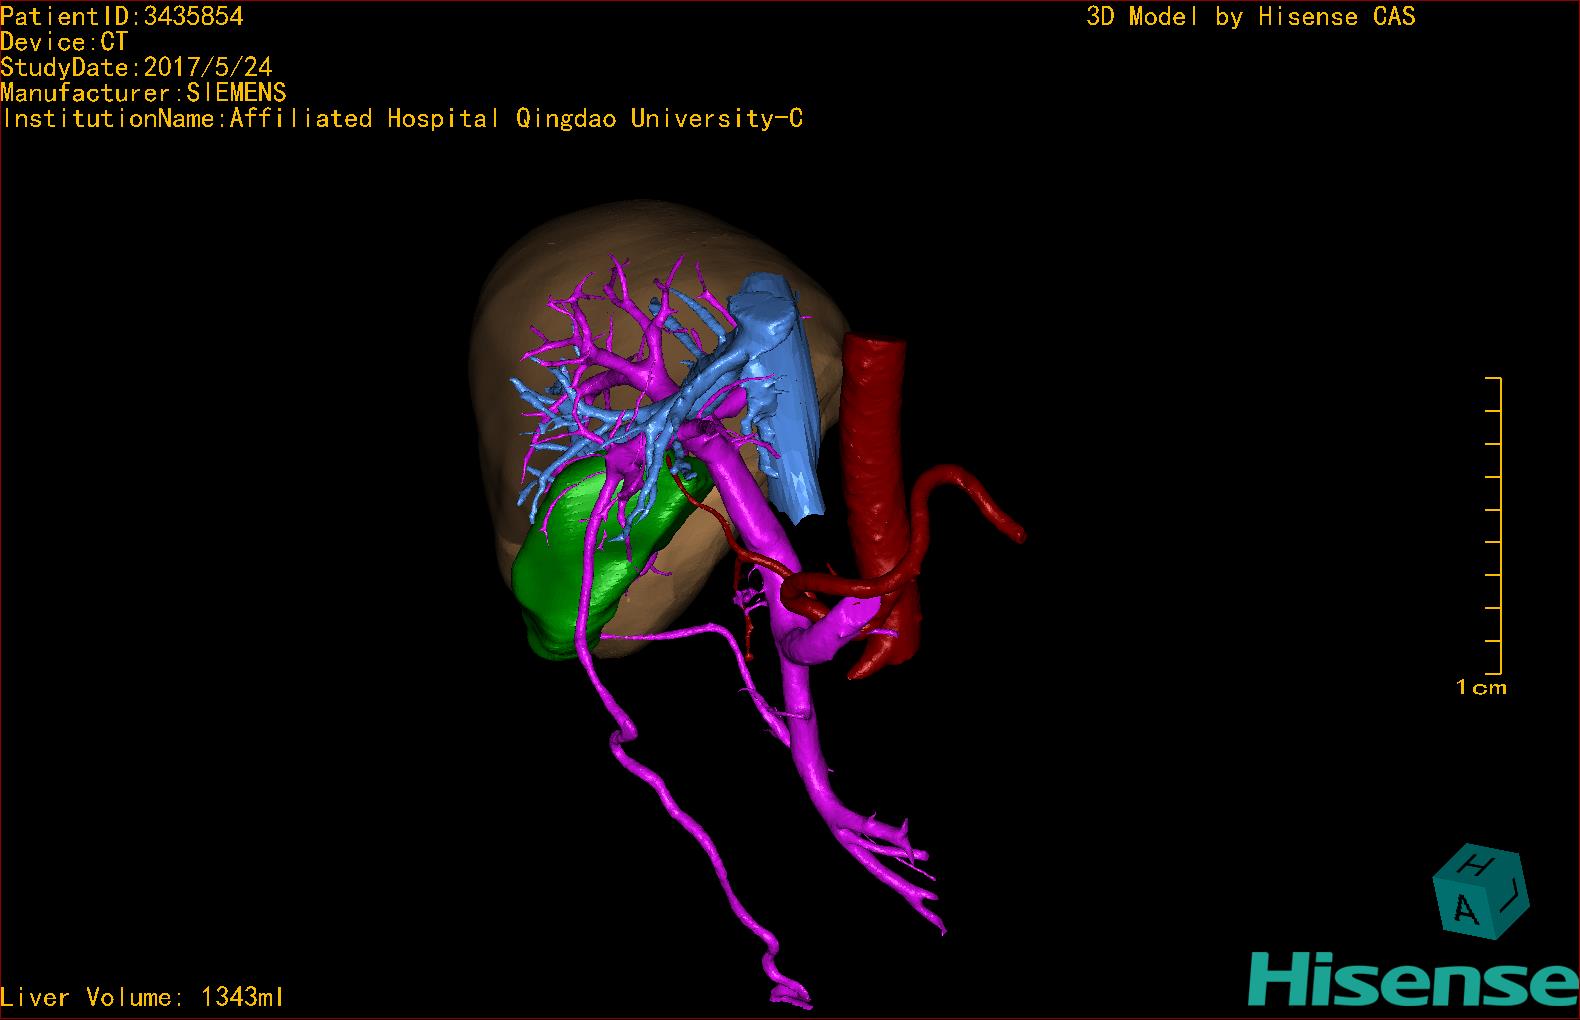The width and height of the screenshot is (1580, 1020).
Task: Click the PatientID:3435854 text
Action: [x=122, y=16]
